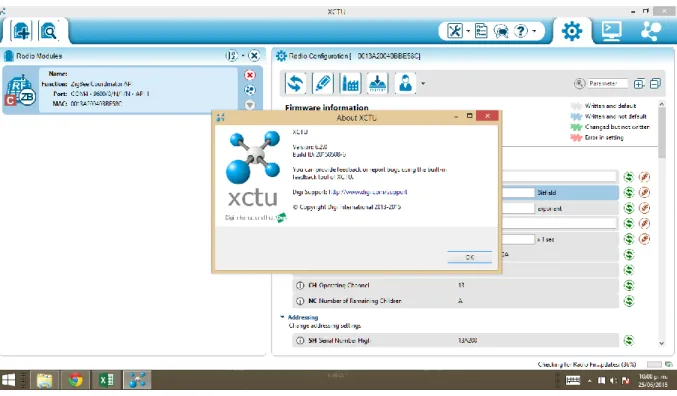The height and width of the screenshot is (396, 677).
Task: Click the 'Firmware information' heading
Action: pyautogui.click(x=327, y=108)
